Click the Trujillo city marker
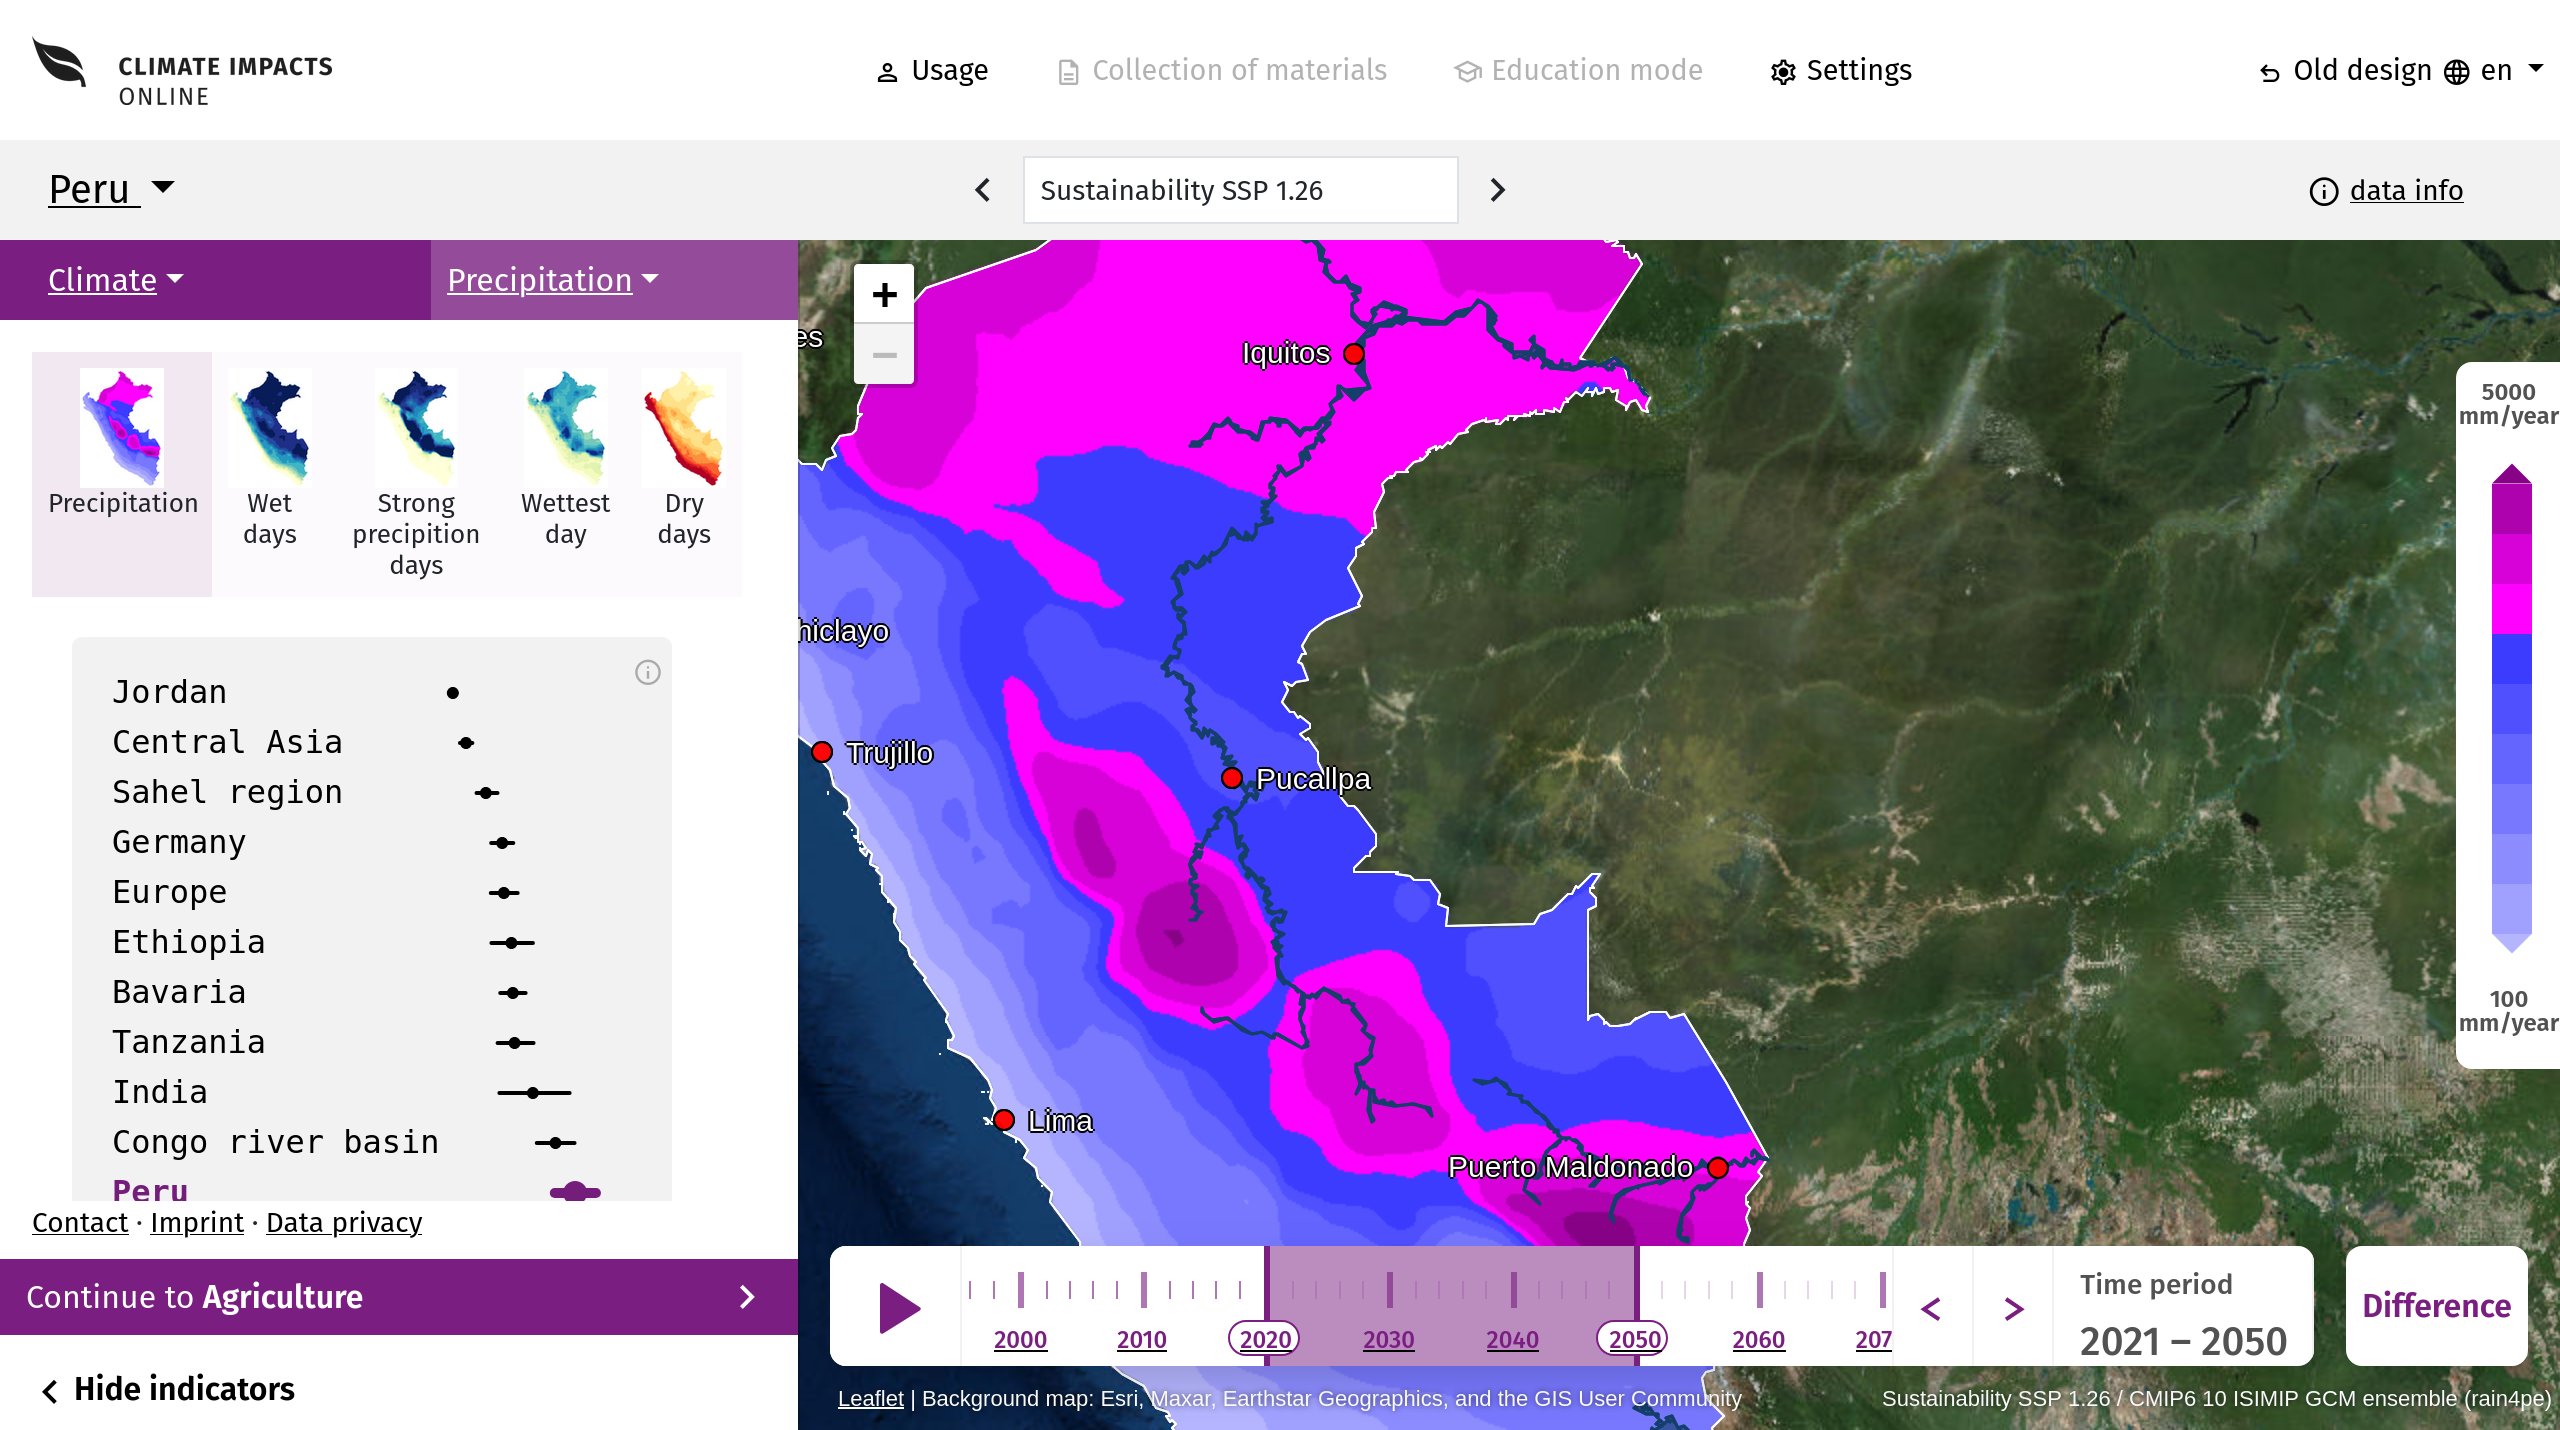The image size is (2560, 1430). pos(822,752)
